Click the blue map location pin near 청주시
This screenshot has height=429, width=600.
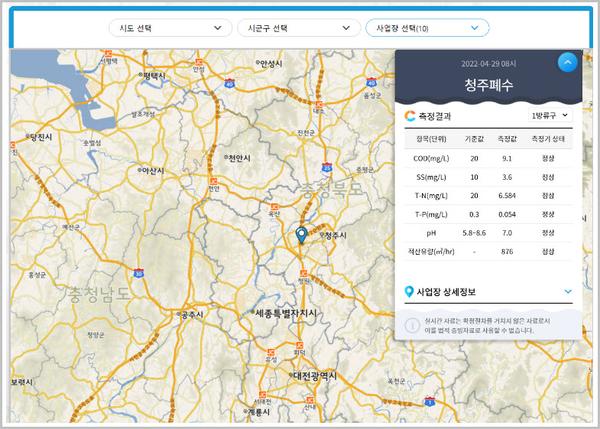(302, 235)
